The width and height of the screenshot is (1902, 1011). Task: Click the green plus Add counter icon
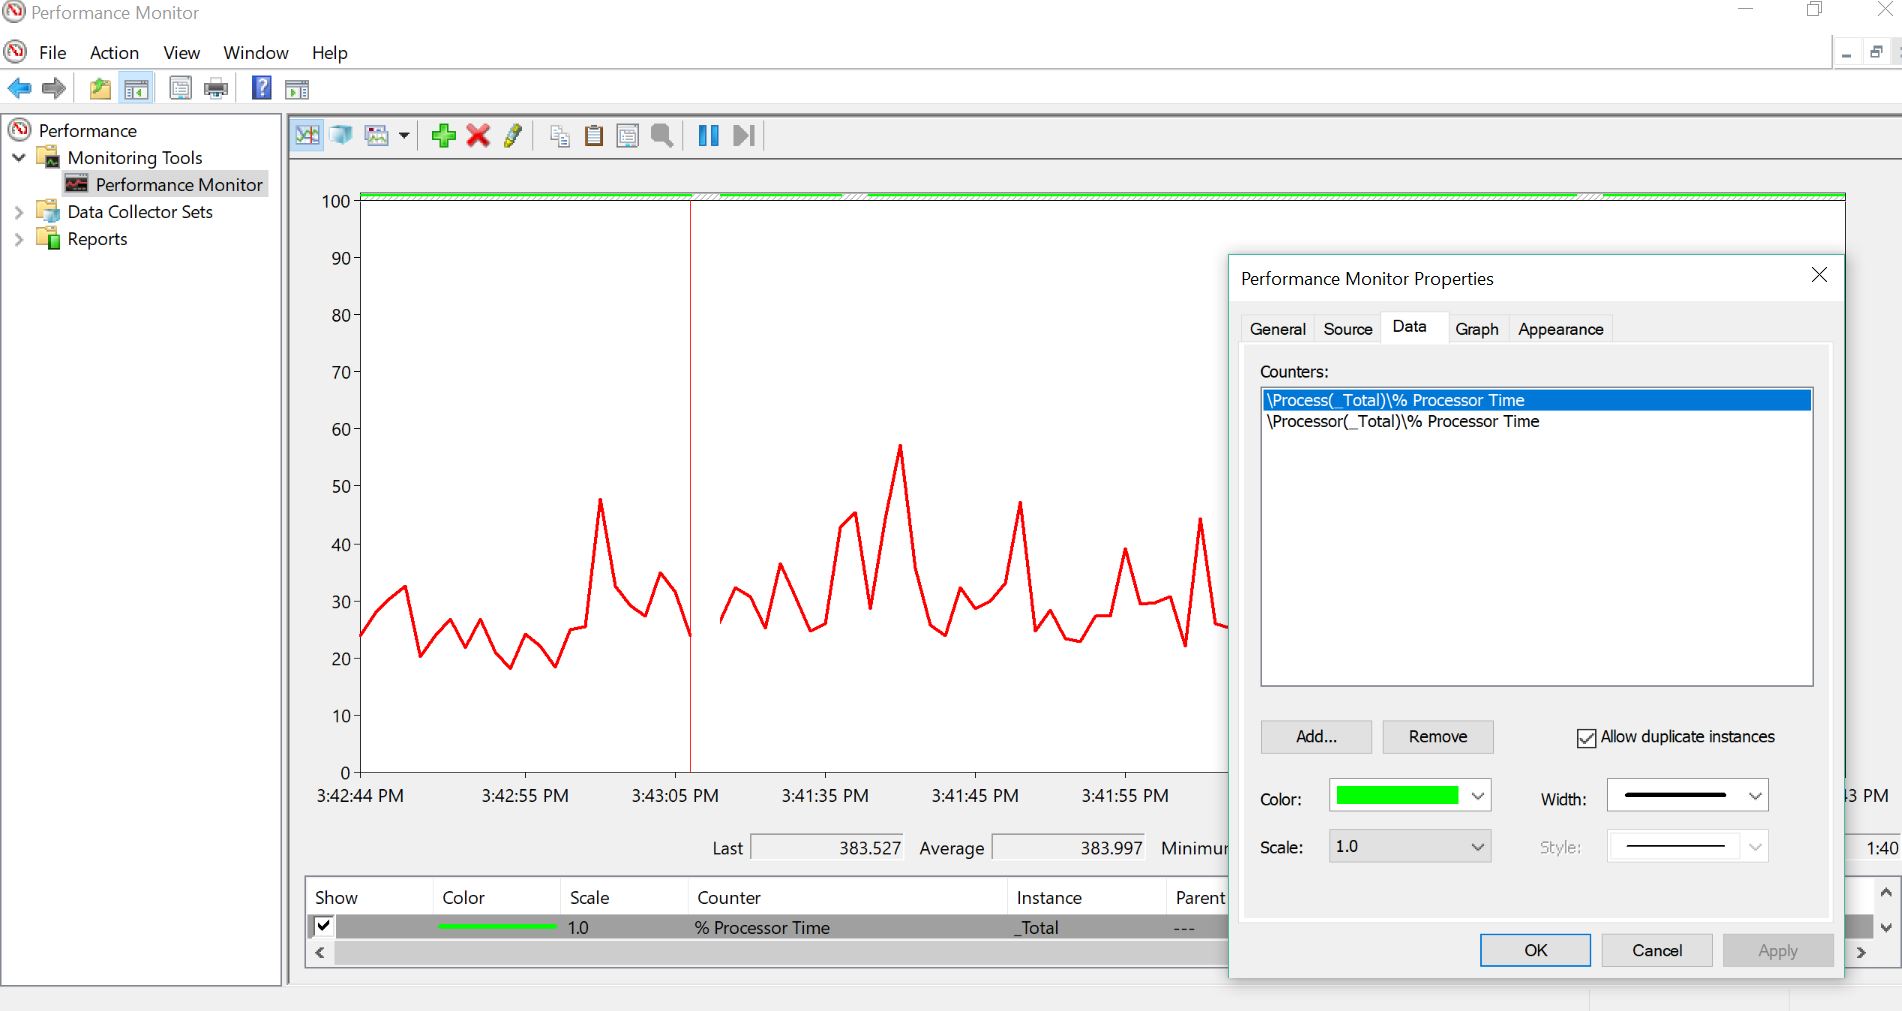tap(443, 136)
